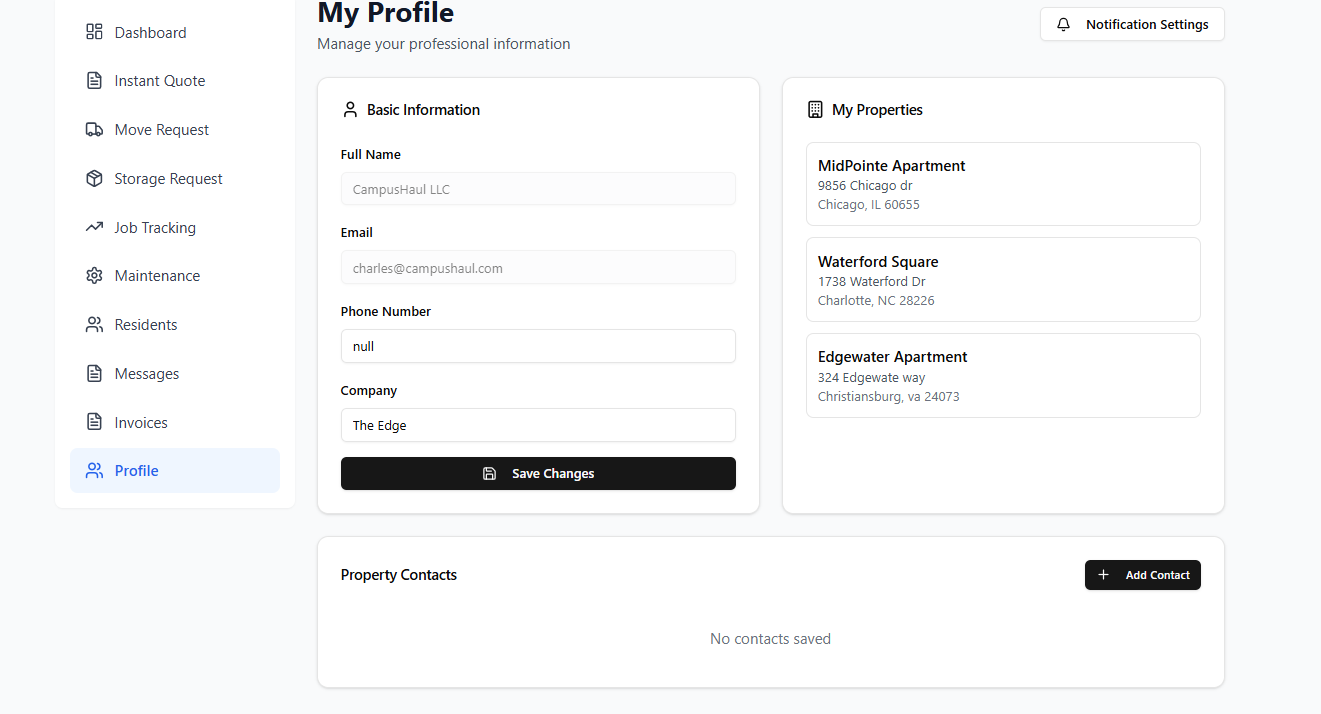Navigate to the Invoices section

pyautogui.click(x=140, y=422)
